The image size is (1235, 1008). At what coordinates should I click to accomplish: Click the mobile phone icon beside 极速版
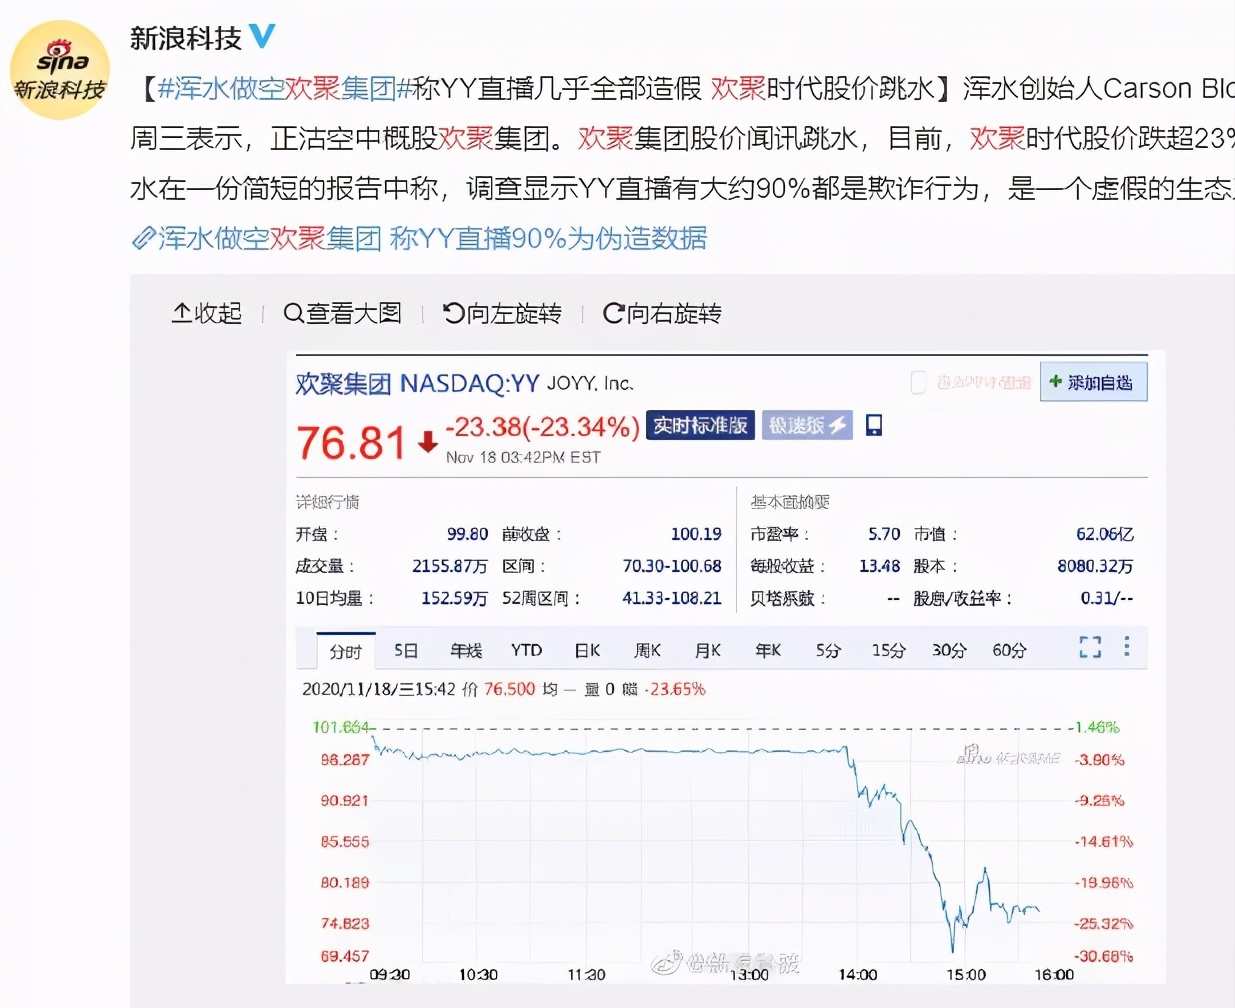pyautogui.click(x=873, y=425)
